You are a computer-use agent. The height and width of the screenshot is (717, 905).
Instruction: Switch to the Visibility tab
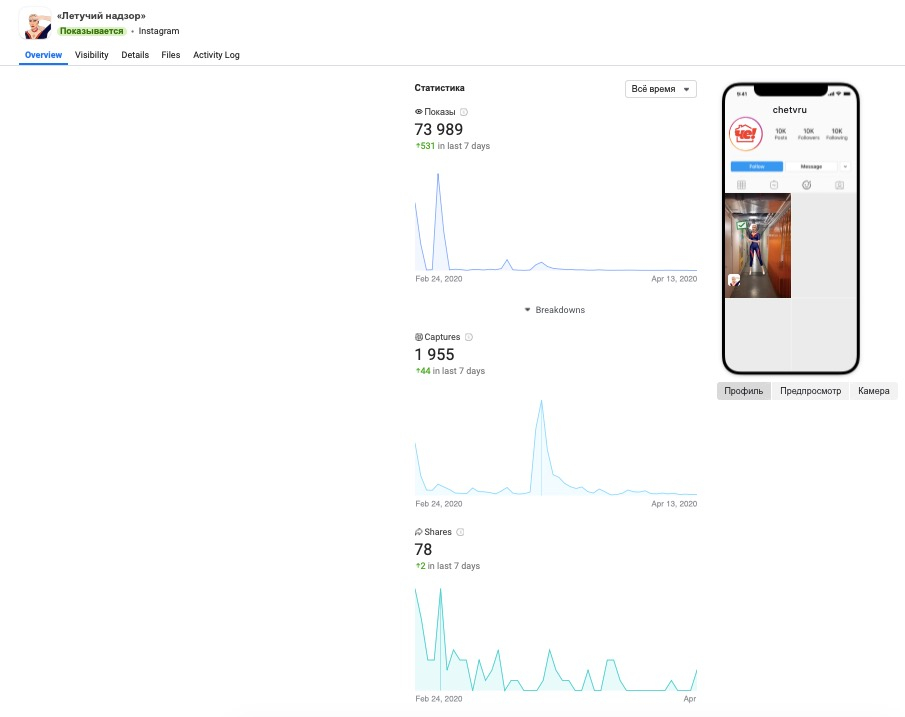tap(91, 55)
